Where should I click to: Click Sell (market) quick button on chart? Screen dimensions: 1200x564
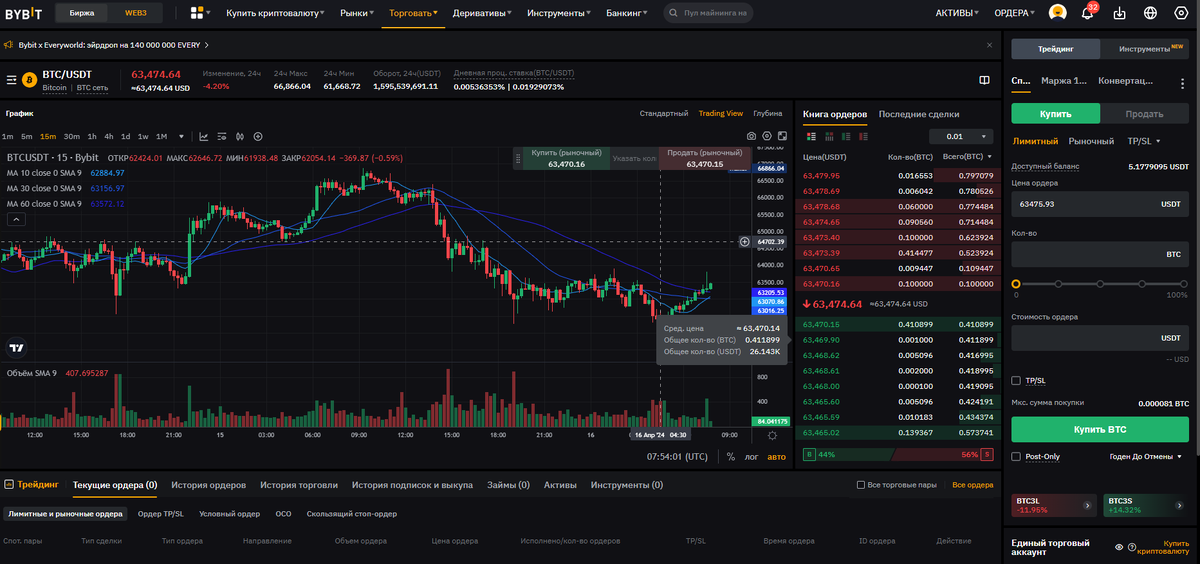pos(704,158)
